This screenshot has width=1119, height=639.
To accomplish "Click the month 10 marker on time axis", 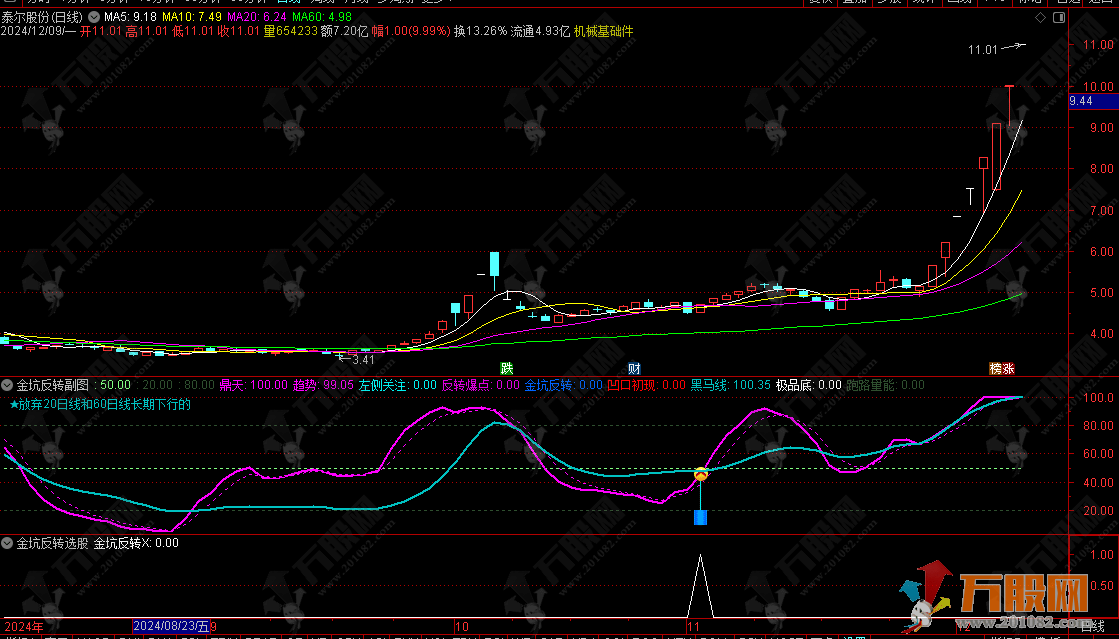I will [x=462, y=627].
